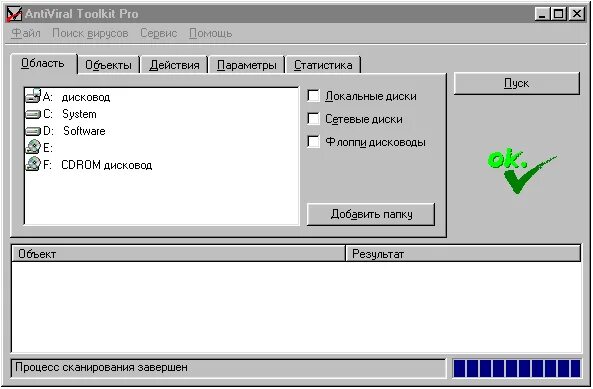Click the 'Процесс сканирования завершен' status text

[101, 367]
